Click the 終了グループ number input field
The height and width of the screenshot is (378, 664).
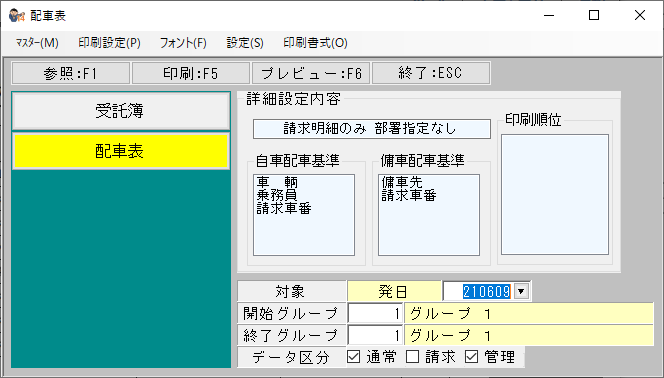(375, 336)
